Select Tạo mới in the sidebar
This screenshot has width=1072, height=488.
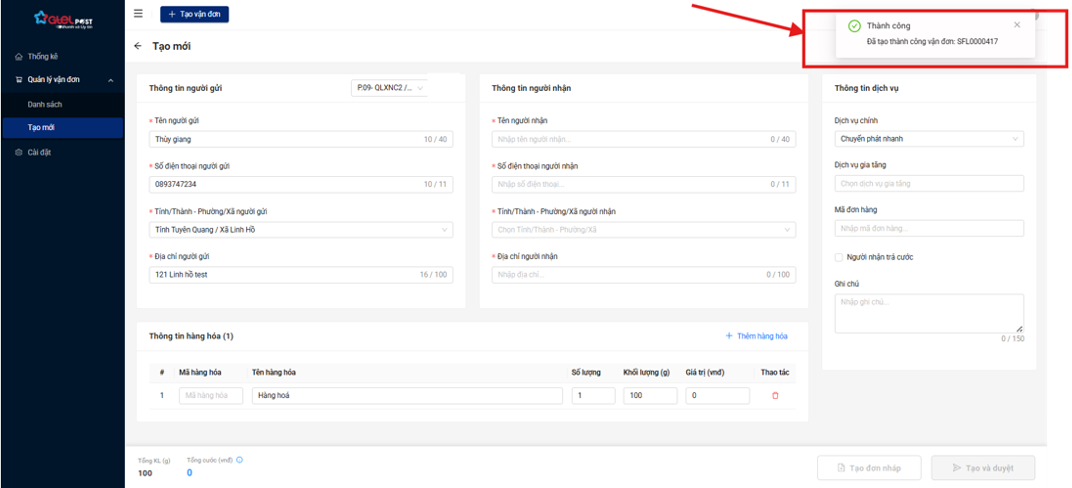tap(42, 128)
